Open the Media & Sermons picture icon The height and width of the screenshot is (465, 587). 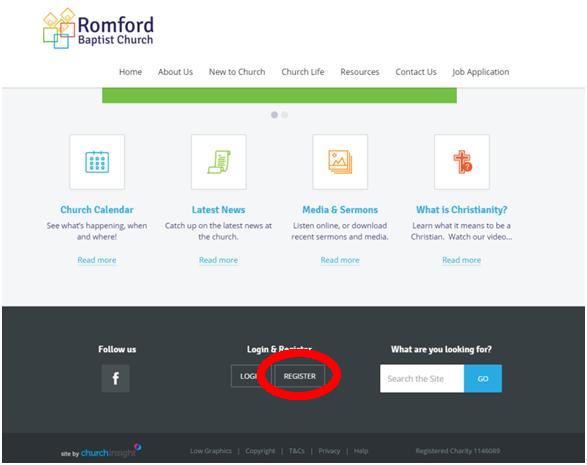pos(340,162)
